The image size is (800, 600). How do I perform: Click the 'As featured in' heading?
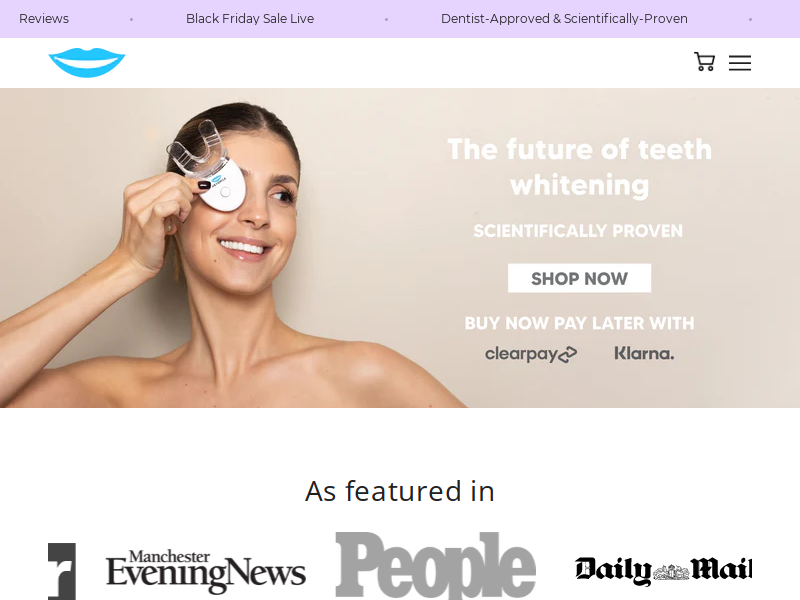tap(400, 491)
